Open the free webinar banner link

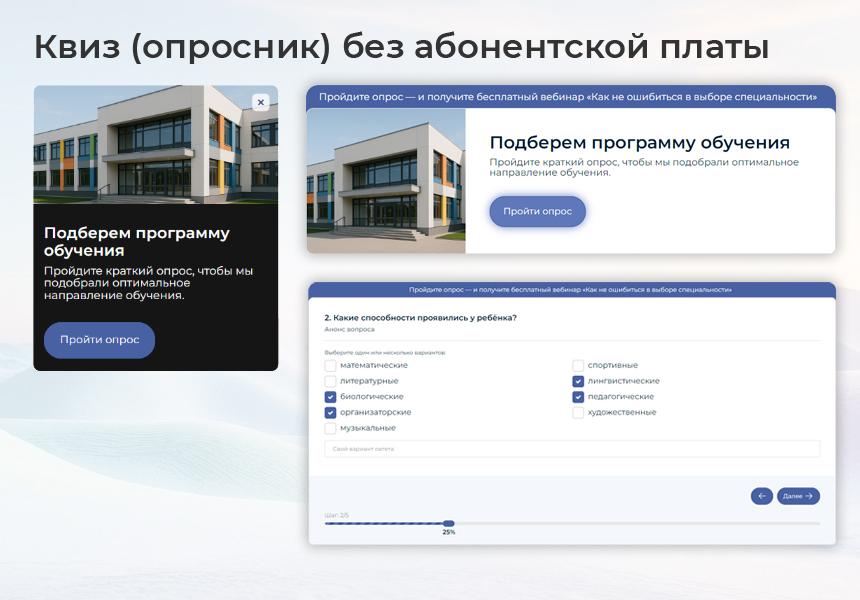[x=571, y=97]
